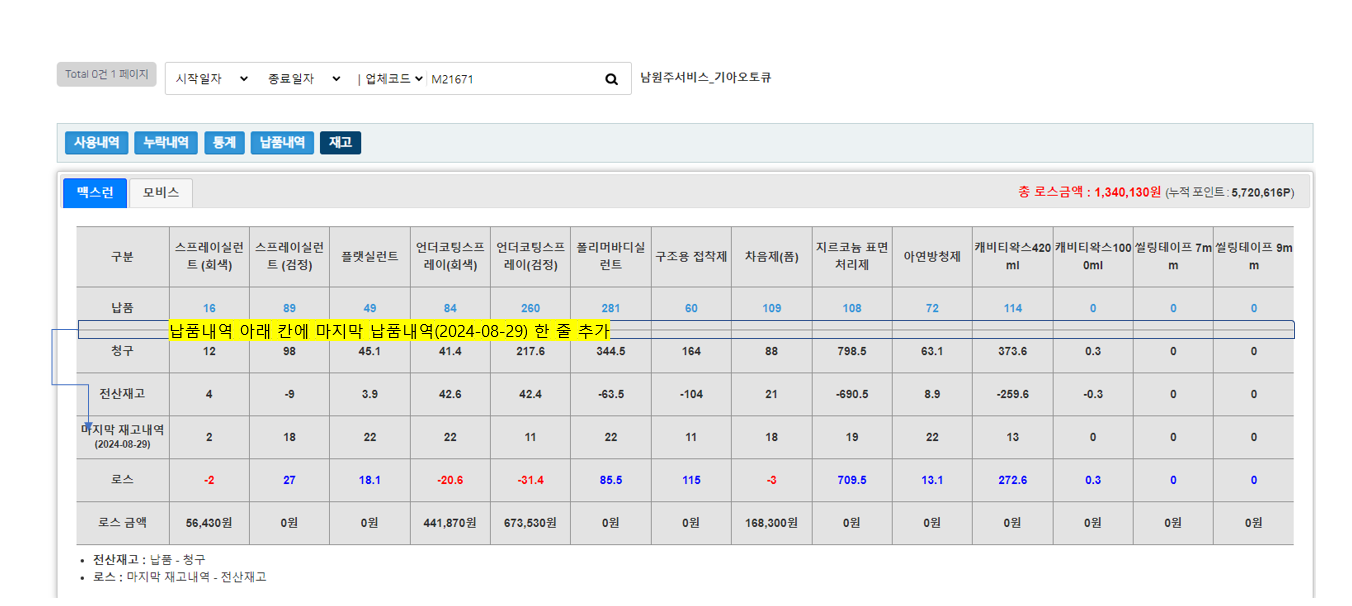Switch to the 모비스 tab
The image size is (1352, 606).
tap(161, 193)
